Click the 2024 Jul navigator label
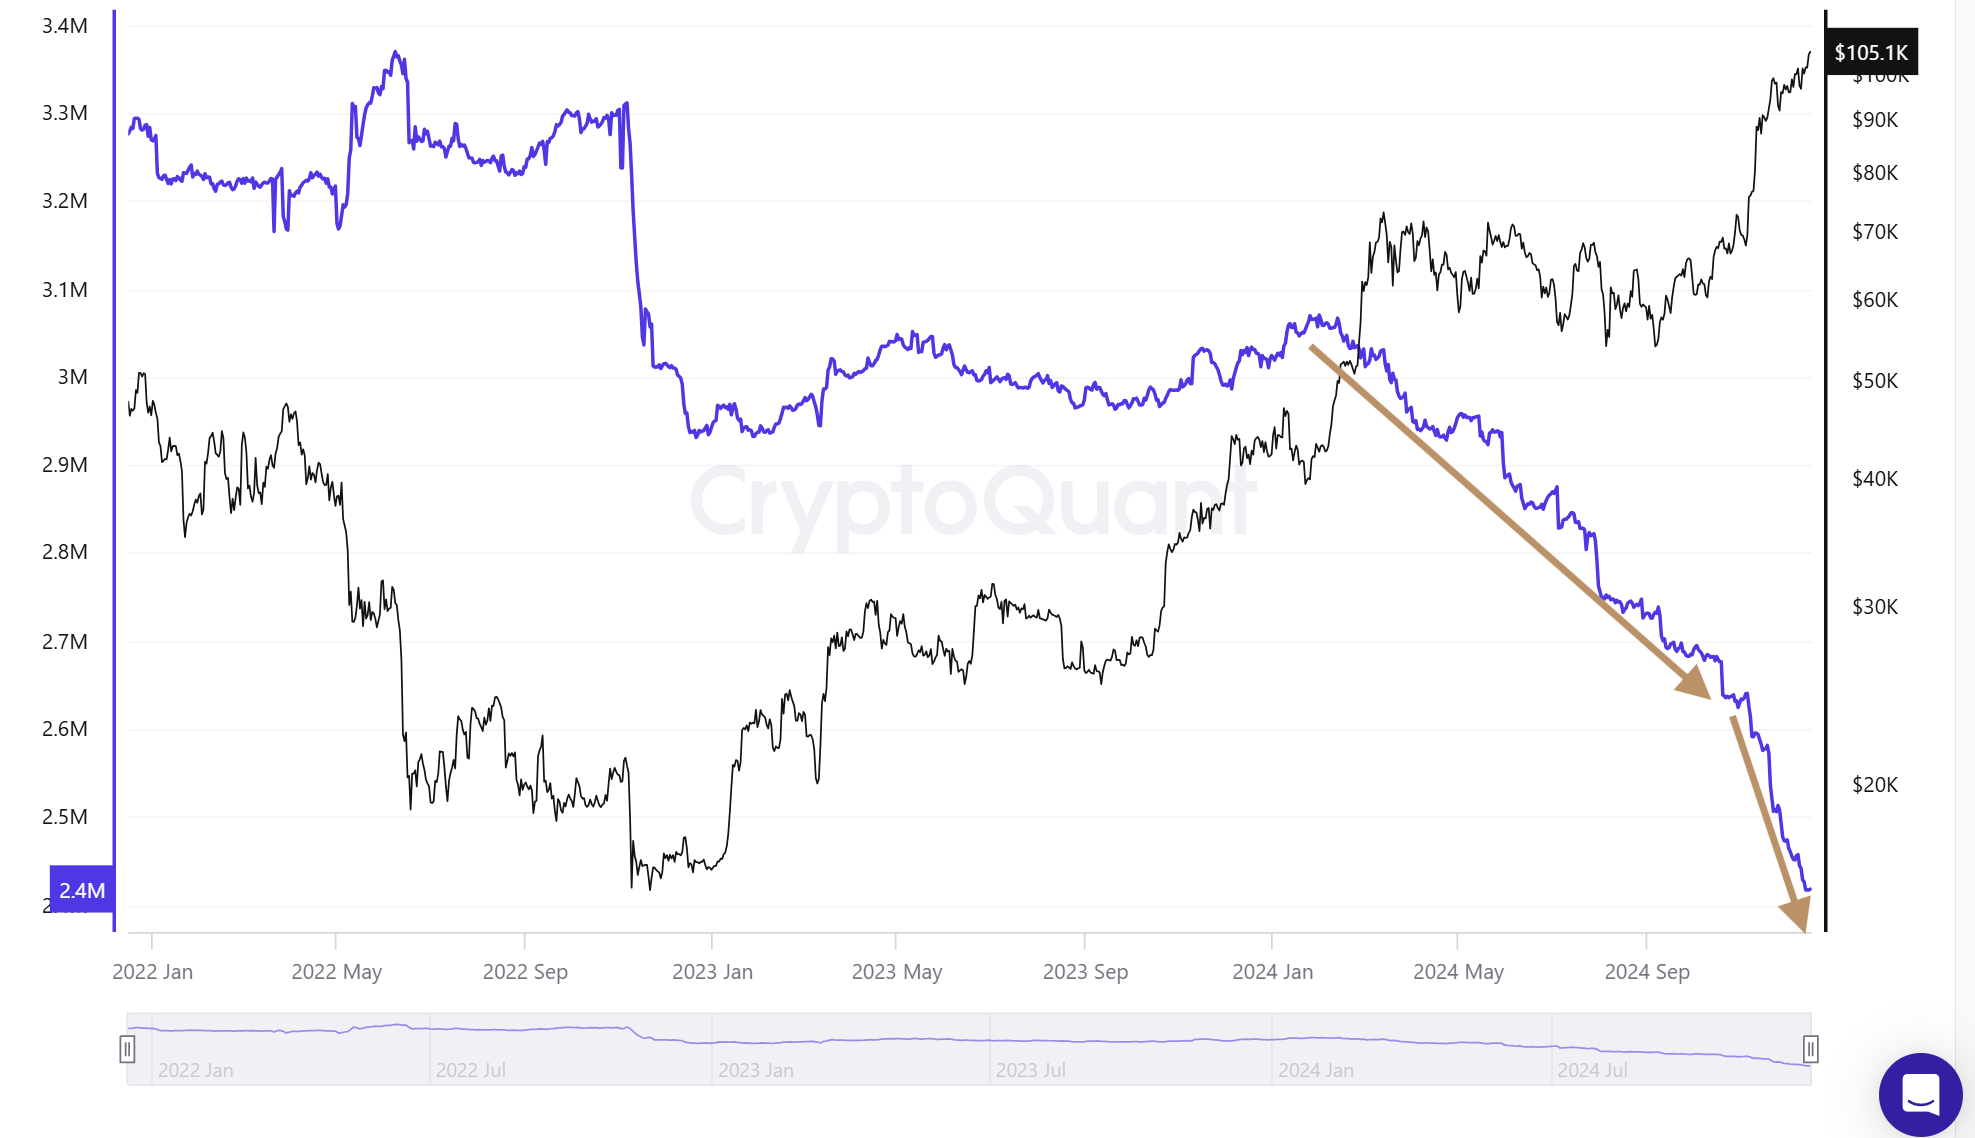Screen dimensions: 1975x1138 (1592, 1070)
